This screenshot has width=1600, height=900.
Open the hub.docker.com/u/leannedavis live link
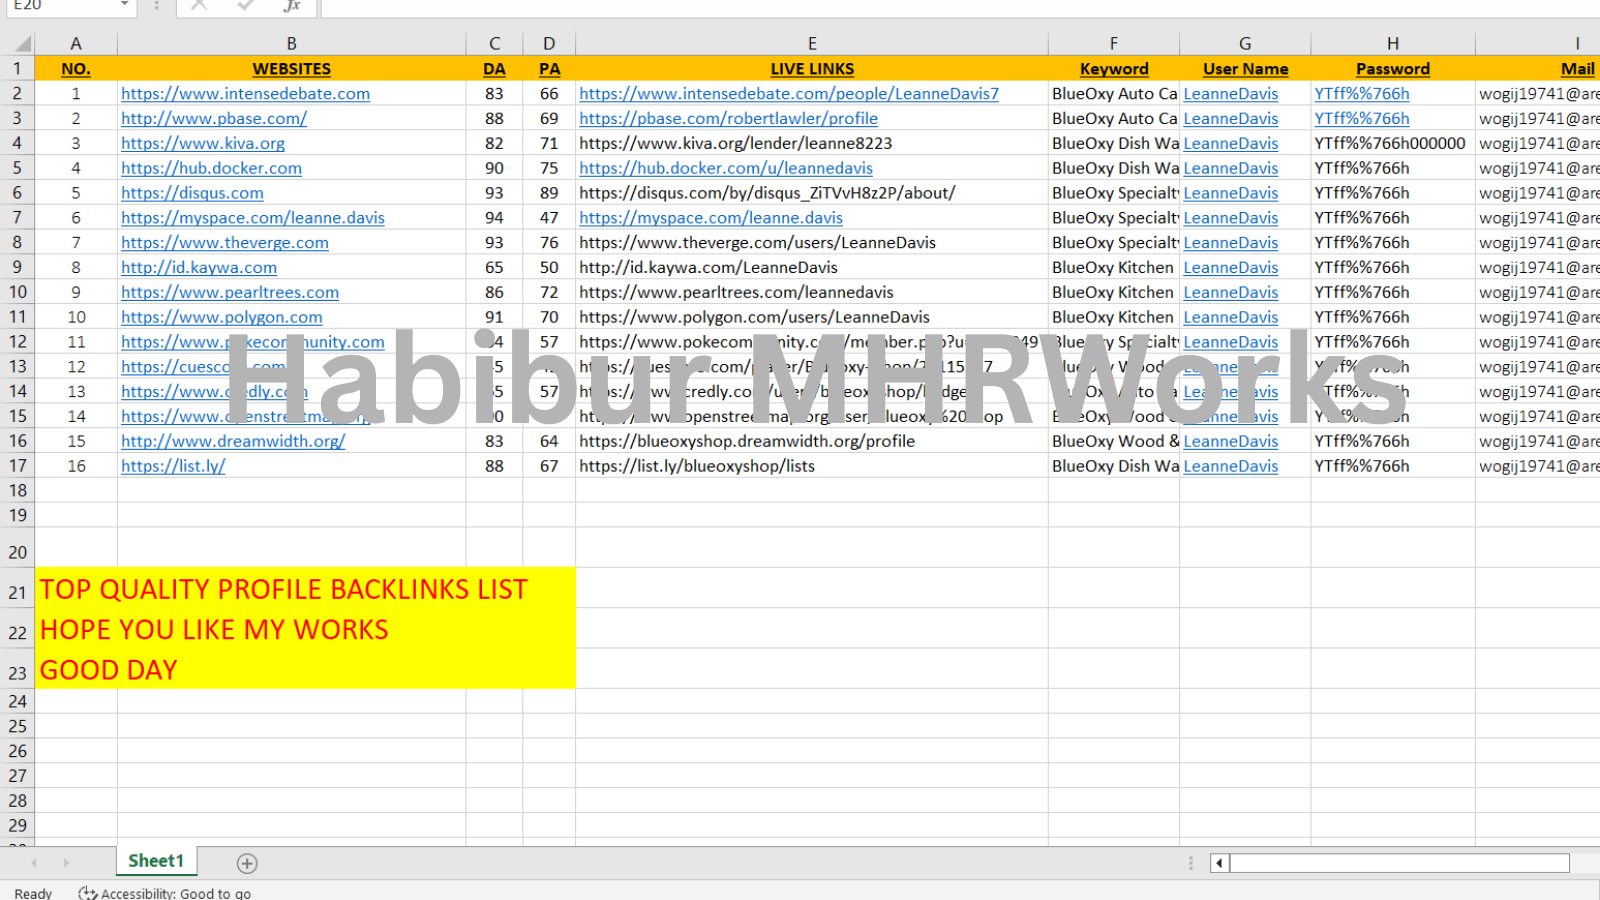(x=725, y=168)
